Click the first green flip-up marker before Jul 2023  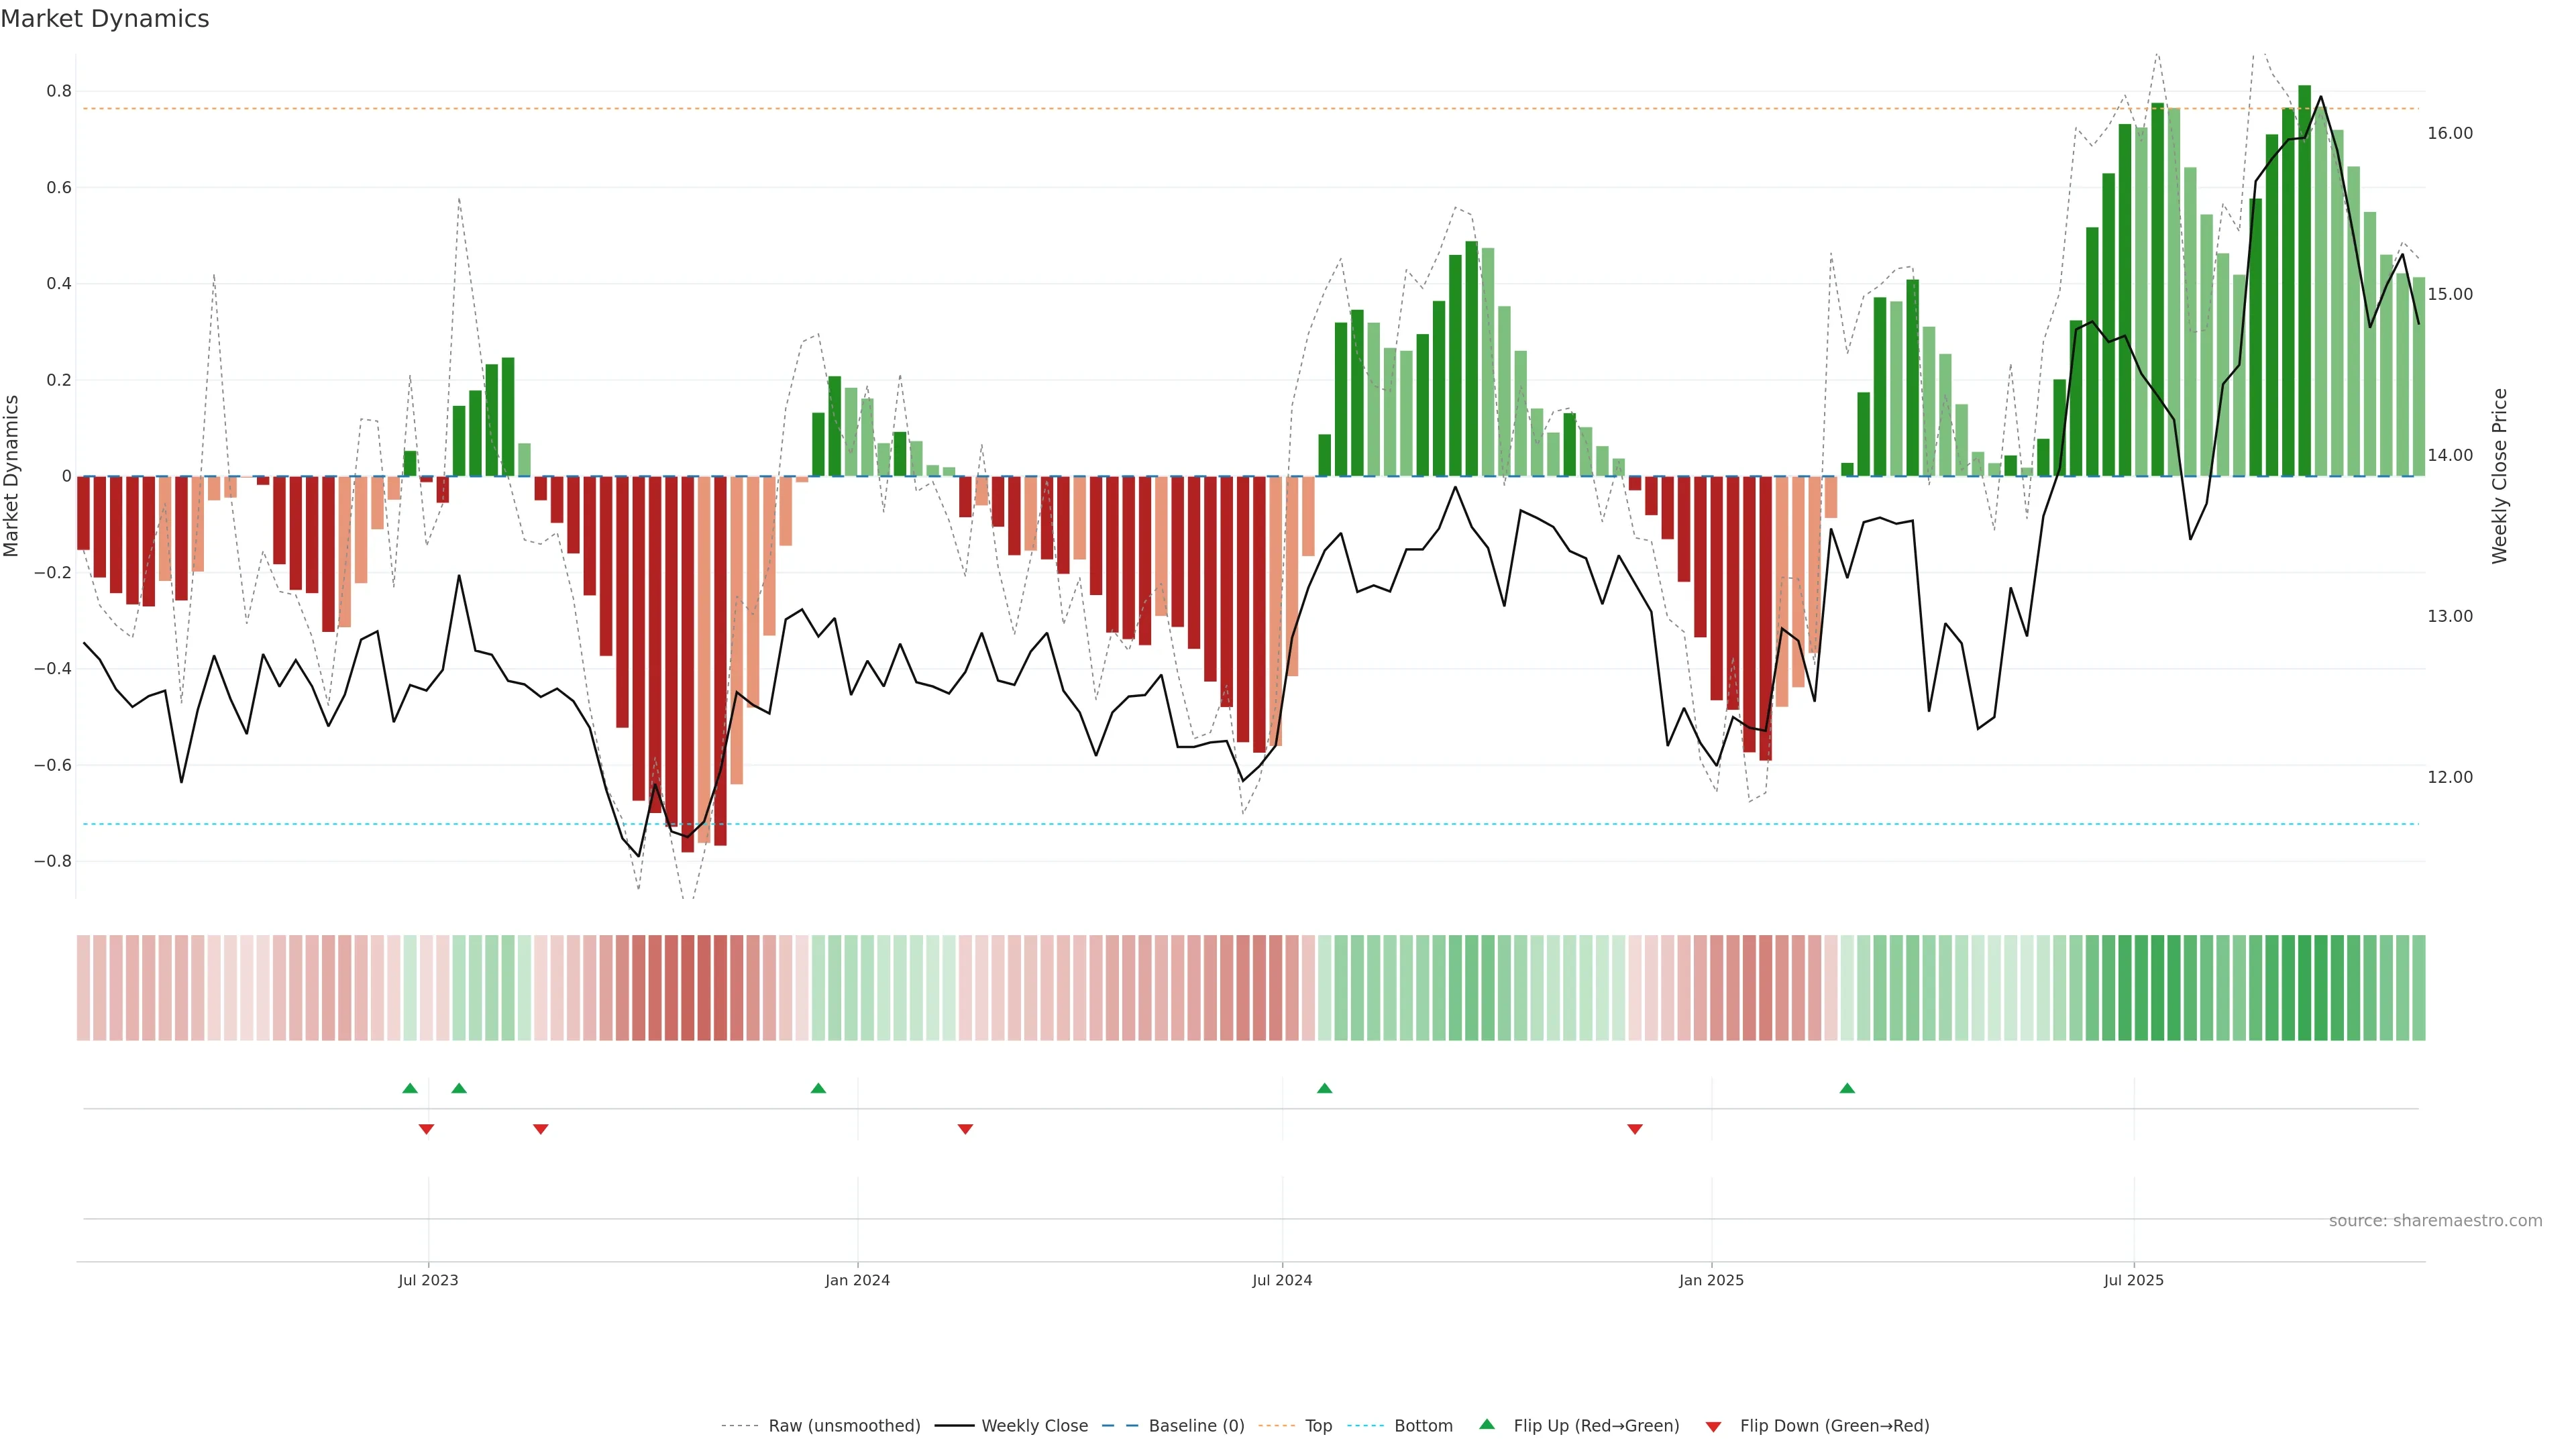410,1088
